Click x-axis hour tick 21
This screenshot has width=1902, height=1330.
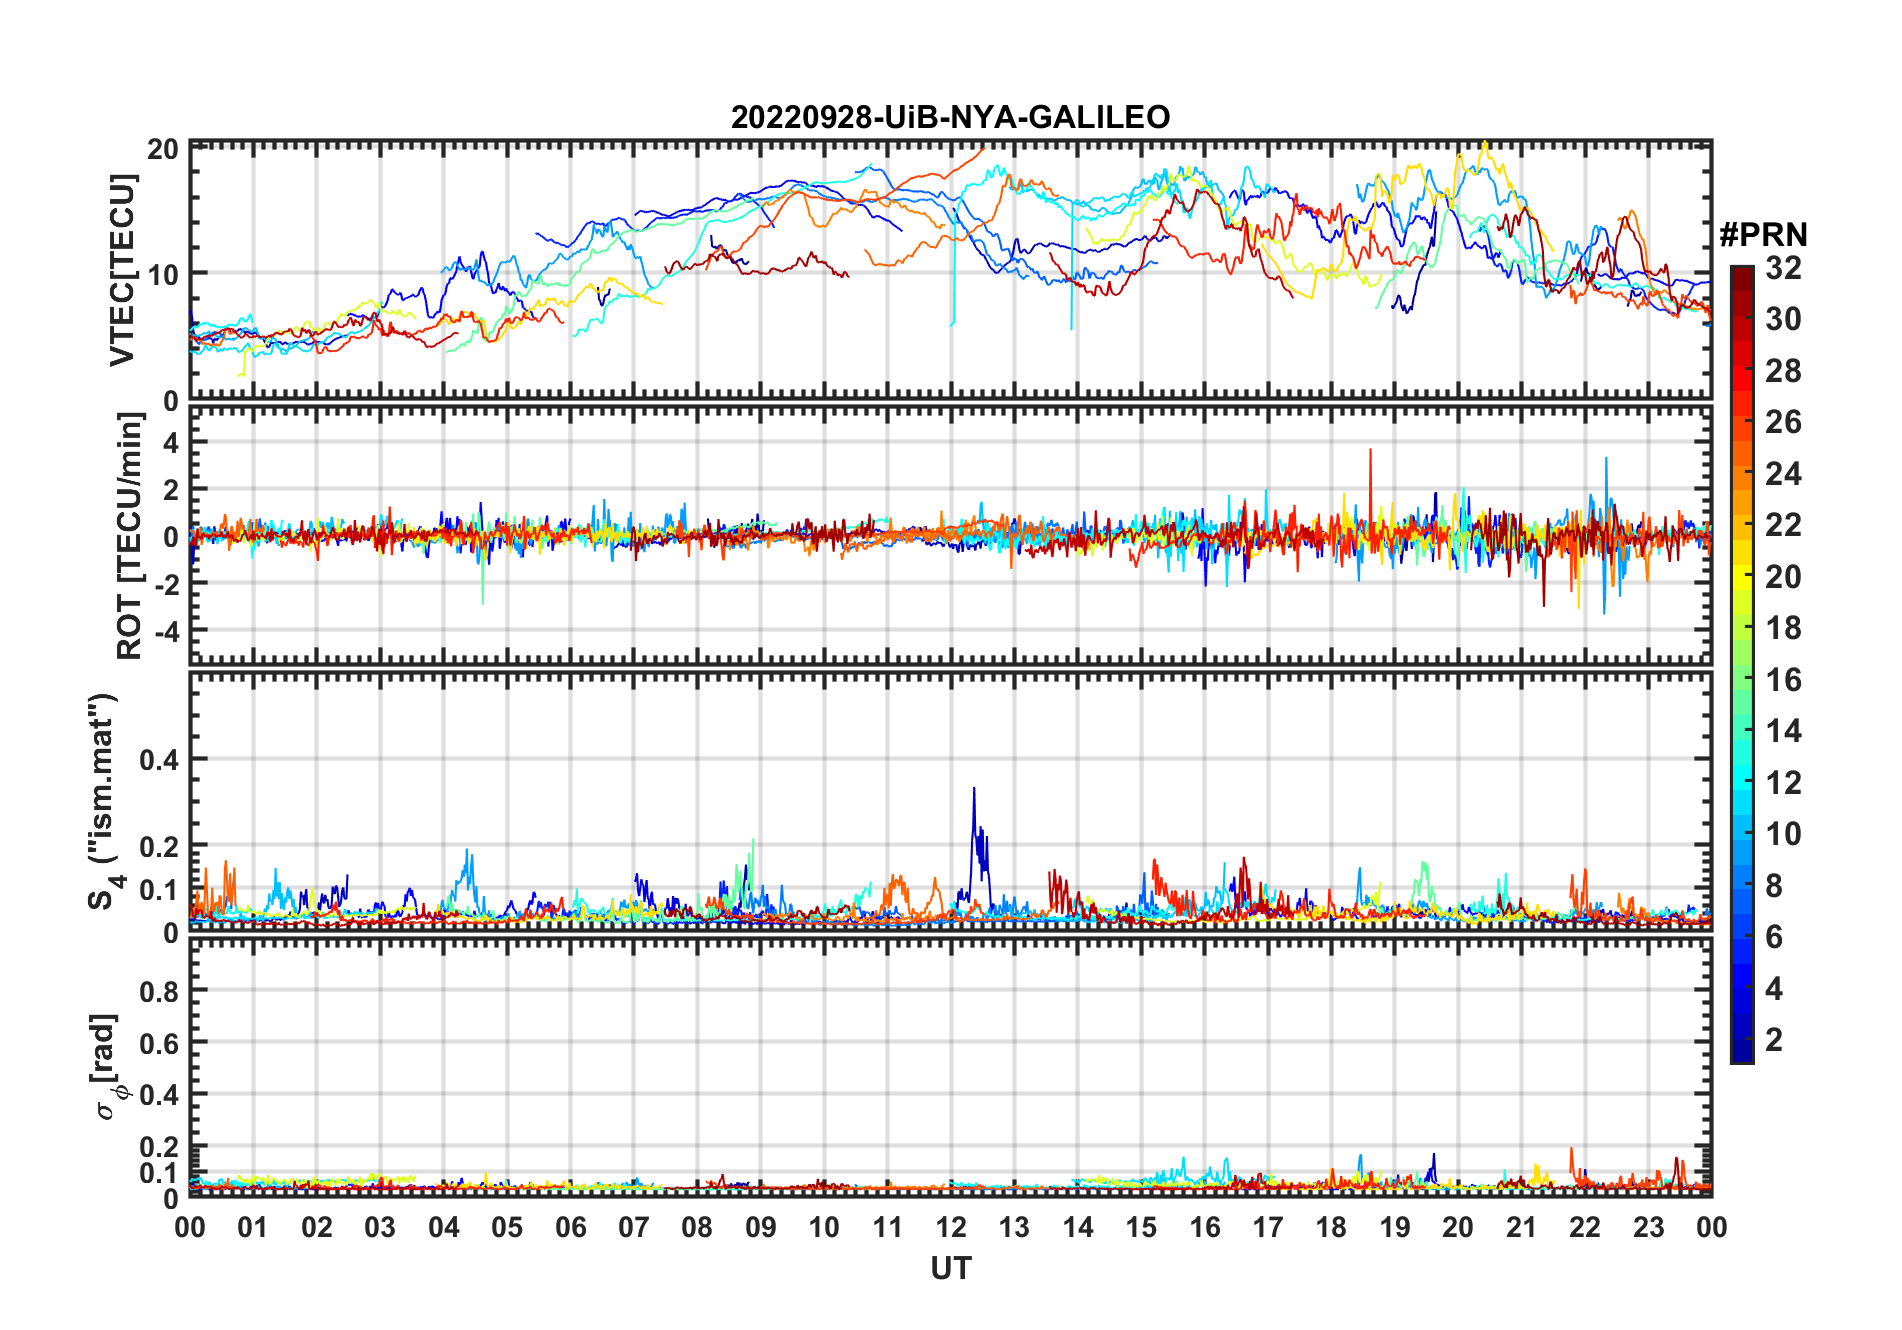(1522, 1227)
